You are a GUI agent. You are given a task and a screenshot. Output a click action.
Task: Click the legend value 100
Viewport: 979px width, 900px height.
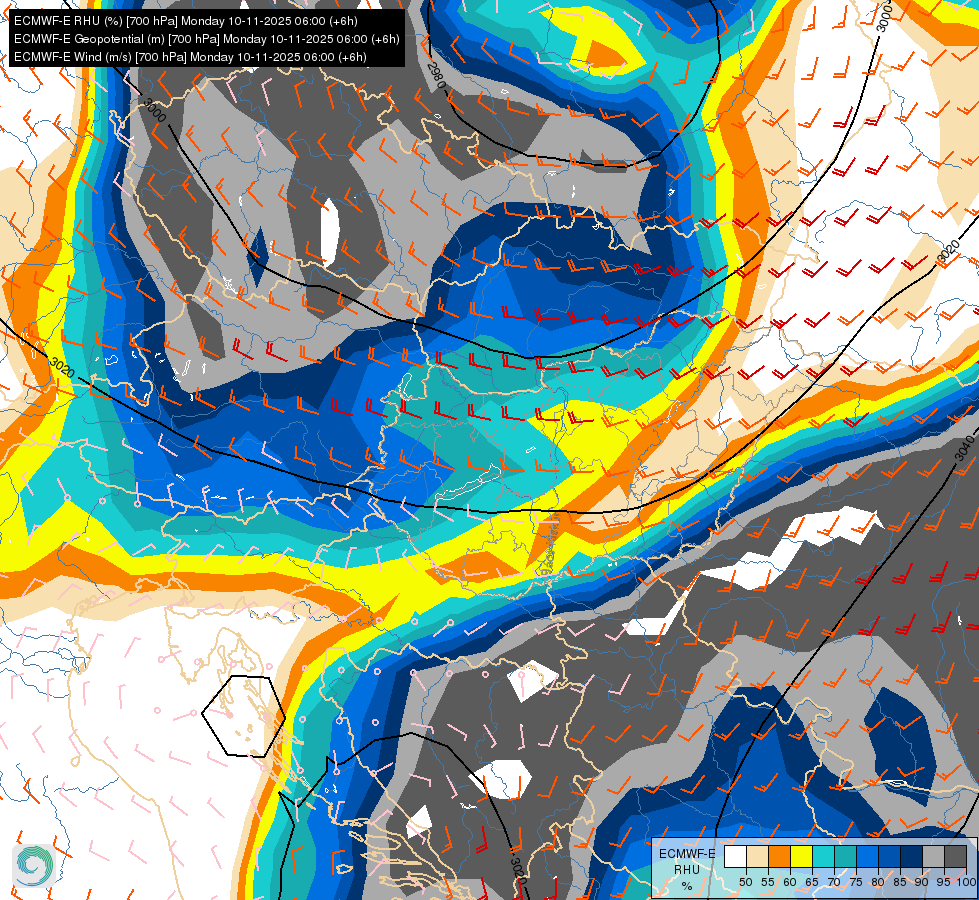point(967,882)
